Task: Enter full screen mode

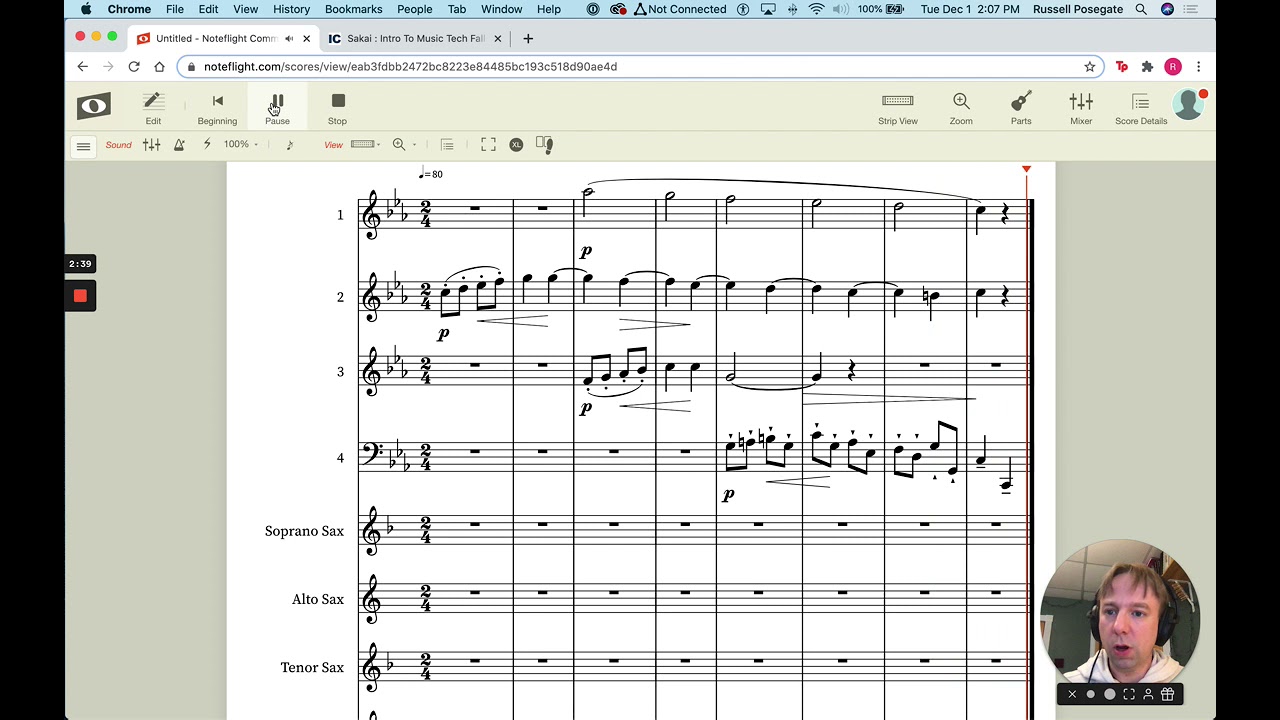Action: click(488, 145)
